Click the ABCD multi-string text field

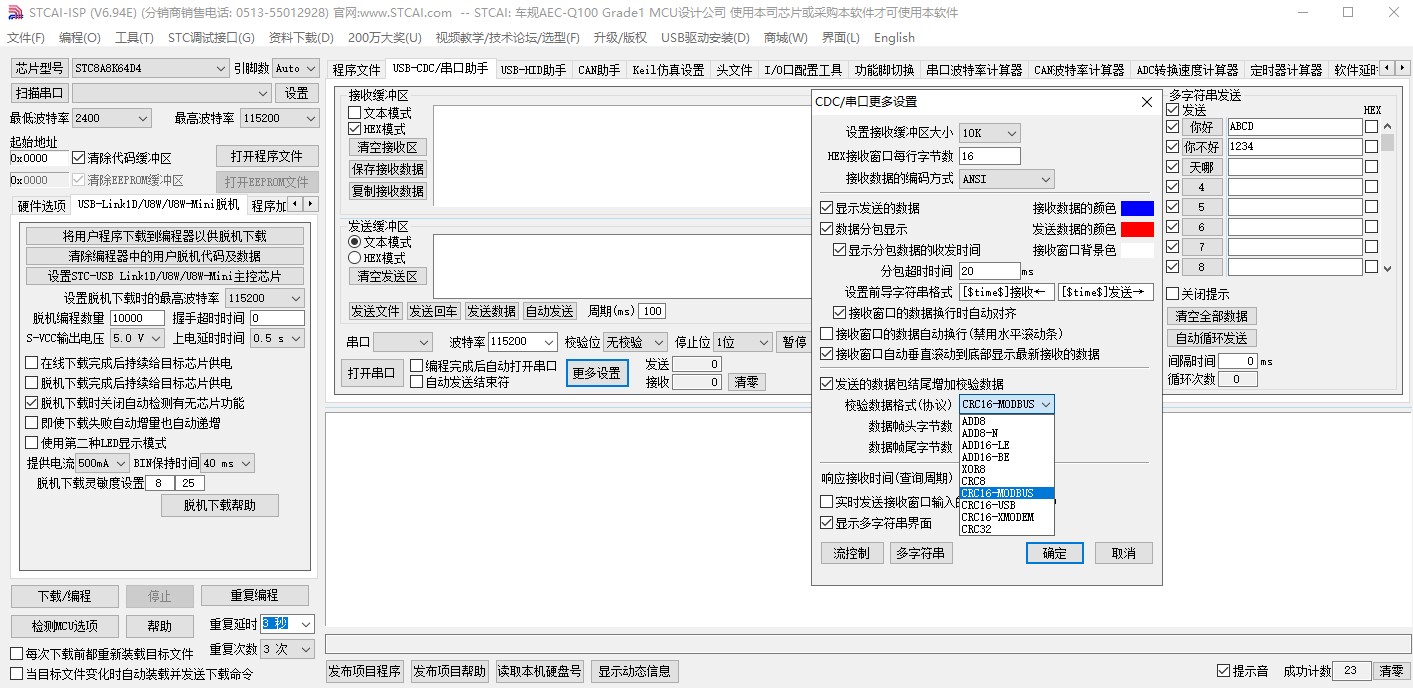click(x=1295, y=127)
